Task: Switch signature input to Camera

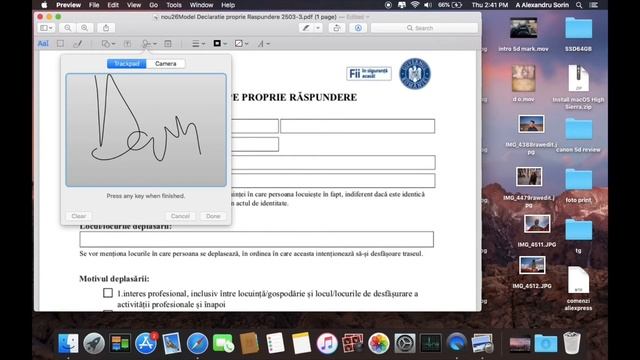Action: click(x=165, y=64)
